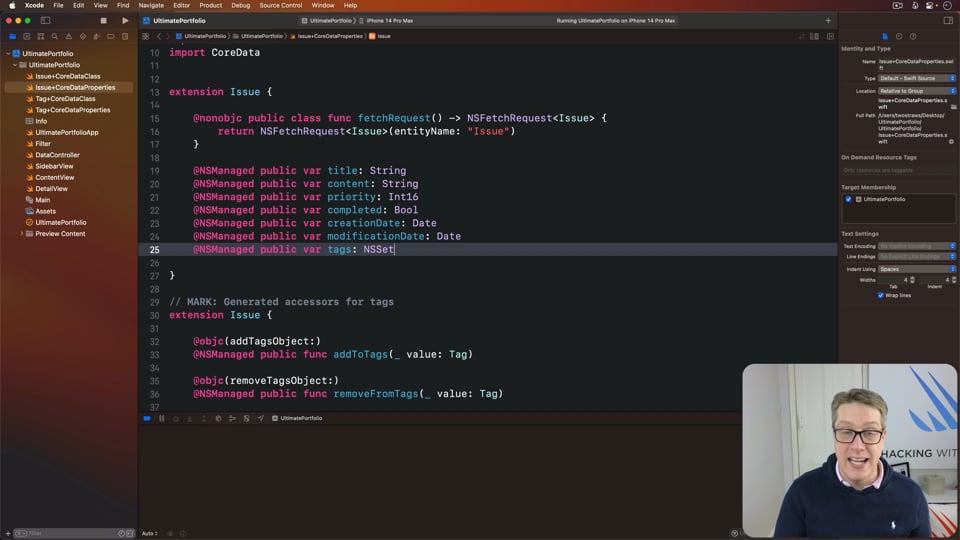960x540 pixels.
Task: Open the Editor menu
Action: pyautogui.click(x=181, y=5)
